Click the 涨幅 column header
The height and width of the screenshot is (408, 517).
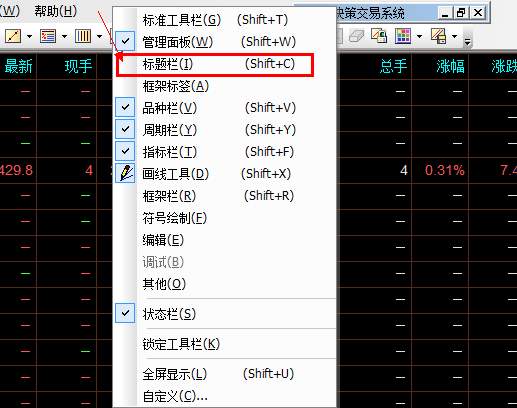[x=450, y=66]
